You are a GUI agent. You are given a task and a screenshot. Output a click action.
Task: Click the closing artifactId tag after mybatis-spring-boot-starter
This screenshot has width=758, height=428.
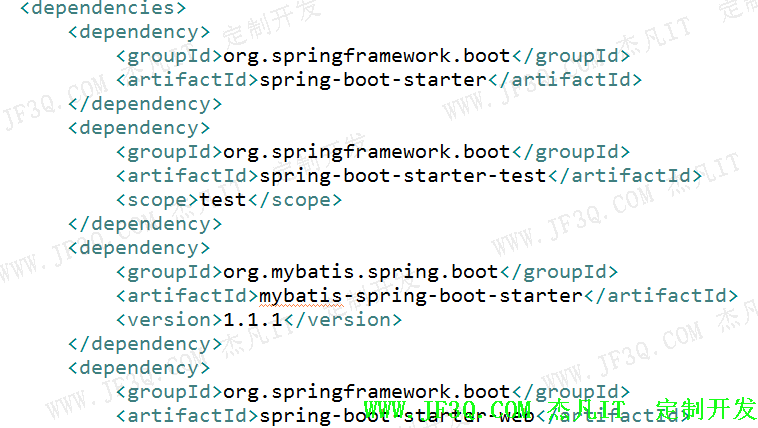click(x=661, y=296)
